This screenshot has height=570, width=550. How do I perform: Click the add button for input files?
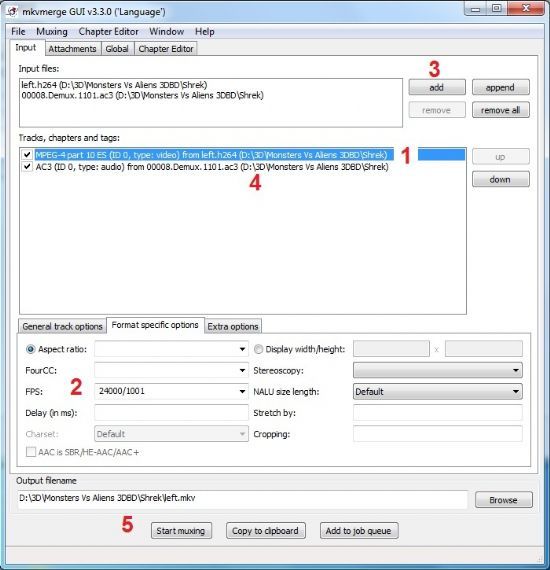[x=437, y=87]
